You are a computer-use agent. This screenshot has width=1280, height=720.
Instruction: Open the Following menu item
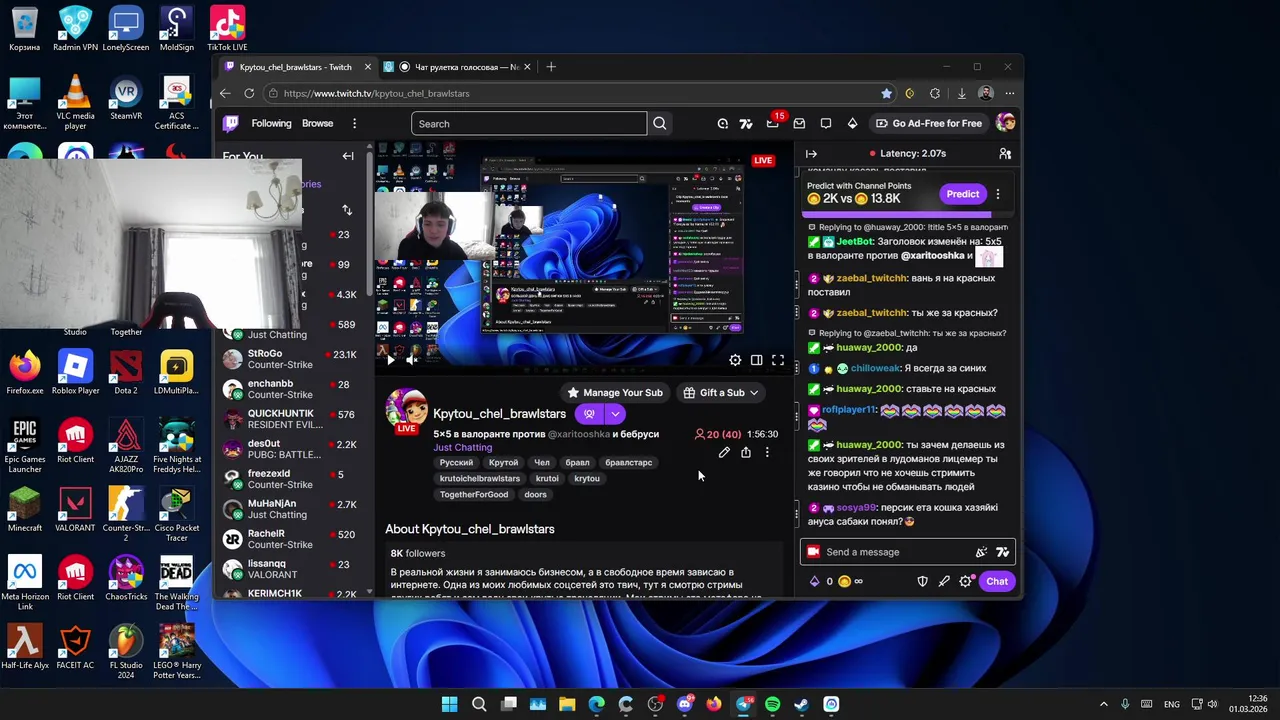pyautogui.click(x=271, y=123)
